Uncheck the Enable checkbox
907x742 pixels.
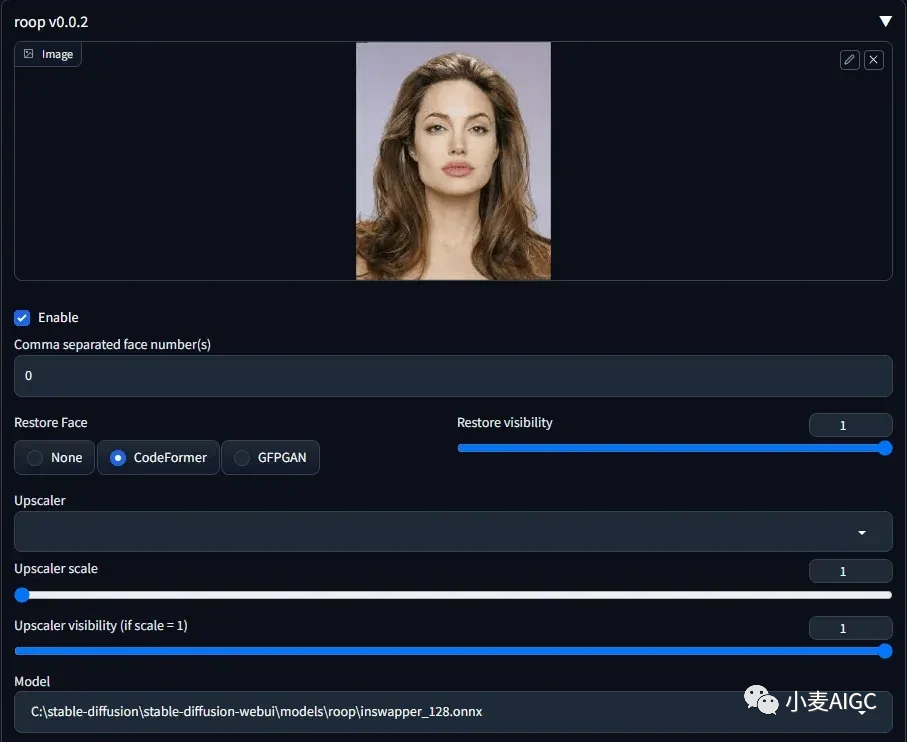pos(22,318)
